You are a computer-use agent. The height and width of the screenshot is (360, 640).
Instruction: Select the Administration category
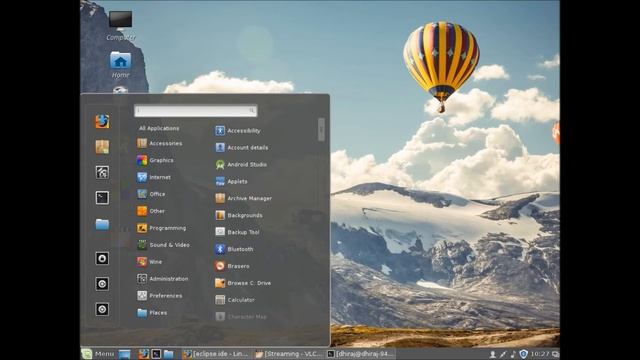pos(163,279)
